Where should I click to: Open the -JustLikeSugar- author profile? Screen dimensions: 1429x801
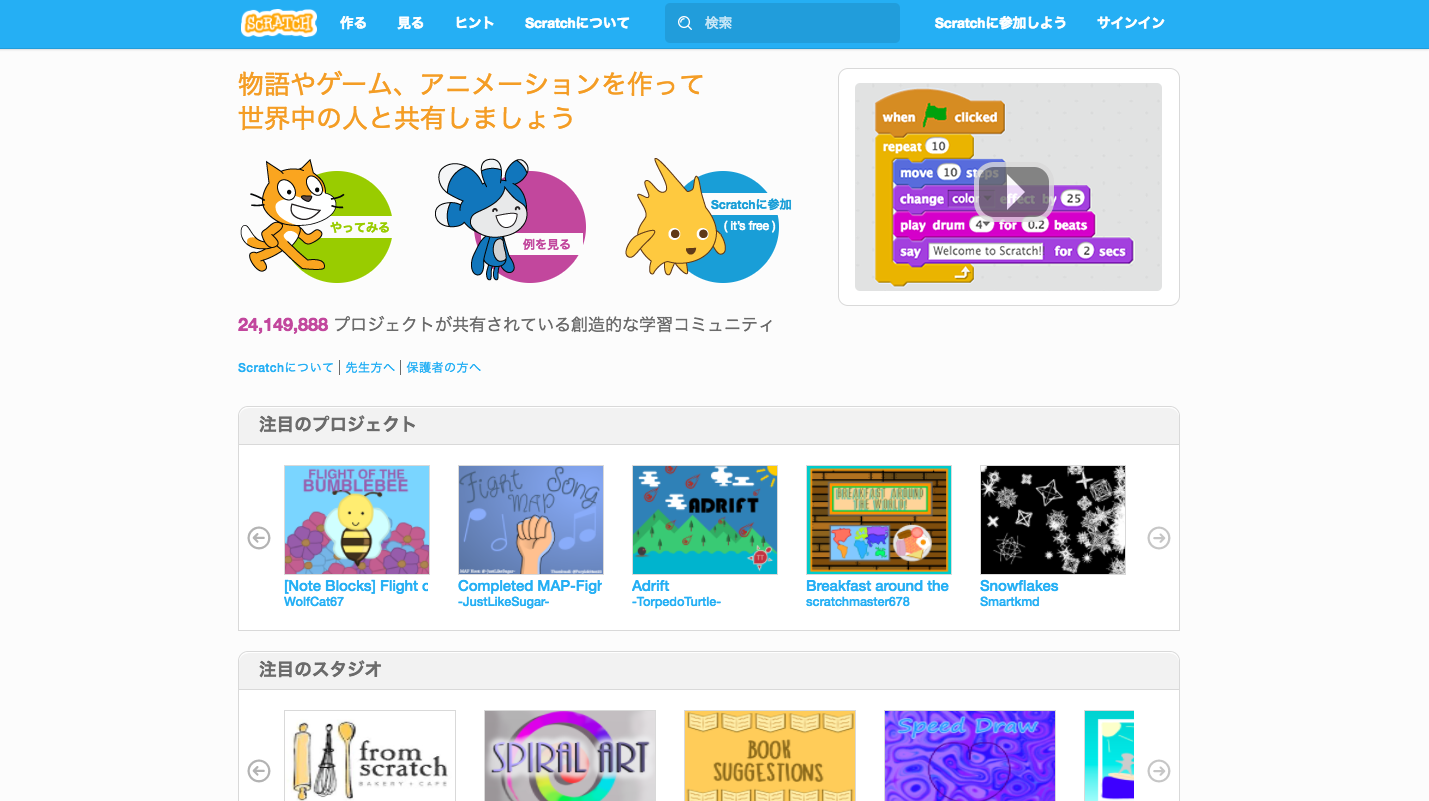coord(504,602)
